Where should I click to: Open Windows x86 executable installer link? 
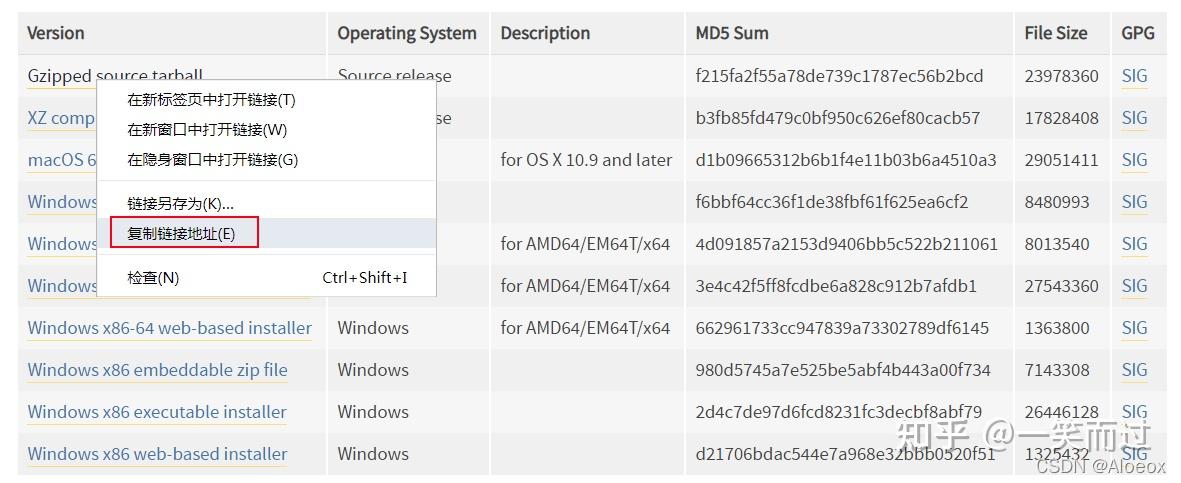pos(157,412)
